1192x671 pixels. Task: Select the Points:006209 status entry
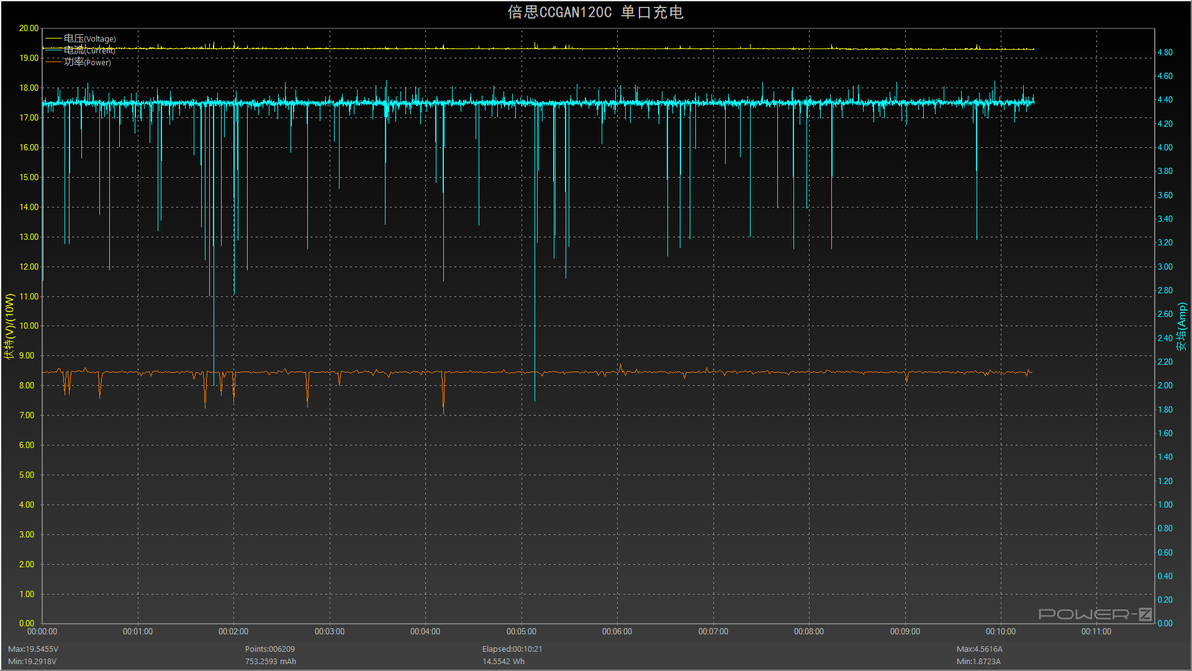270,650
